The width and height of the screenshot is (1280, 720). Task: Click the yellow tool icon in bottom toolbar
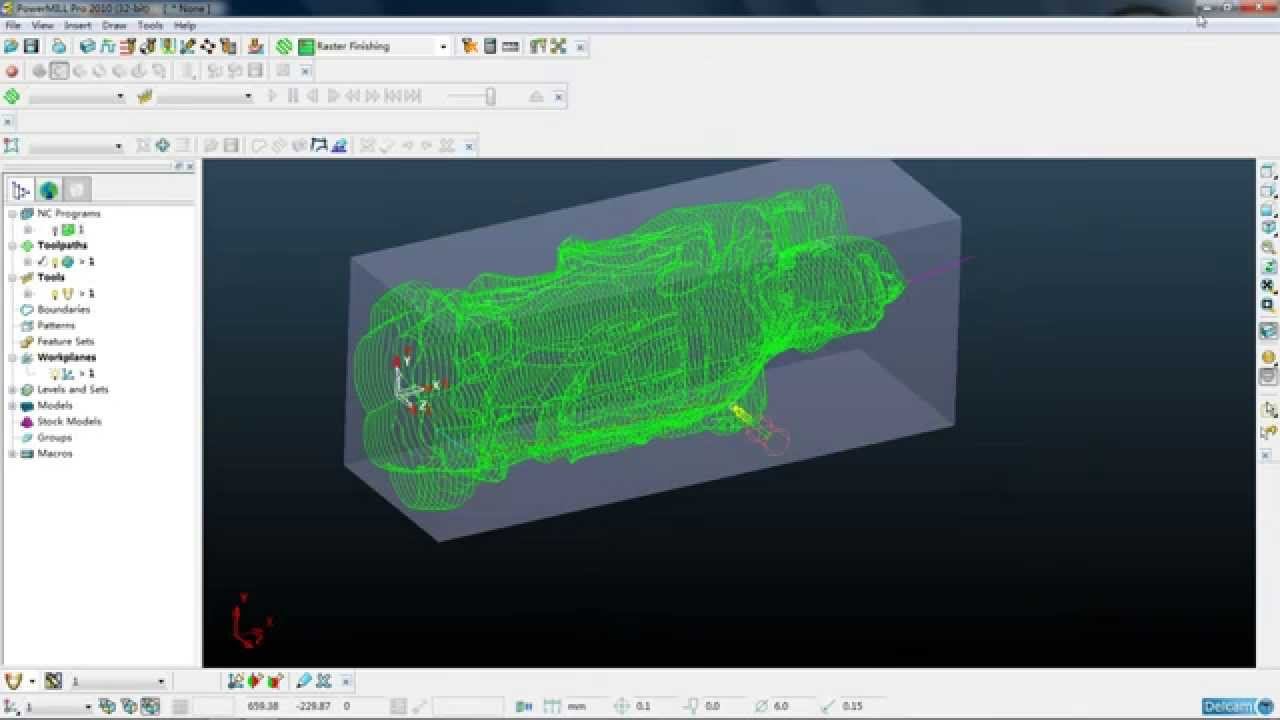(x=13, y=681)
